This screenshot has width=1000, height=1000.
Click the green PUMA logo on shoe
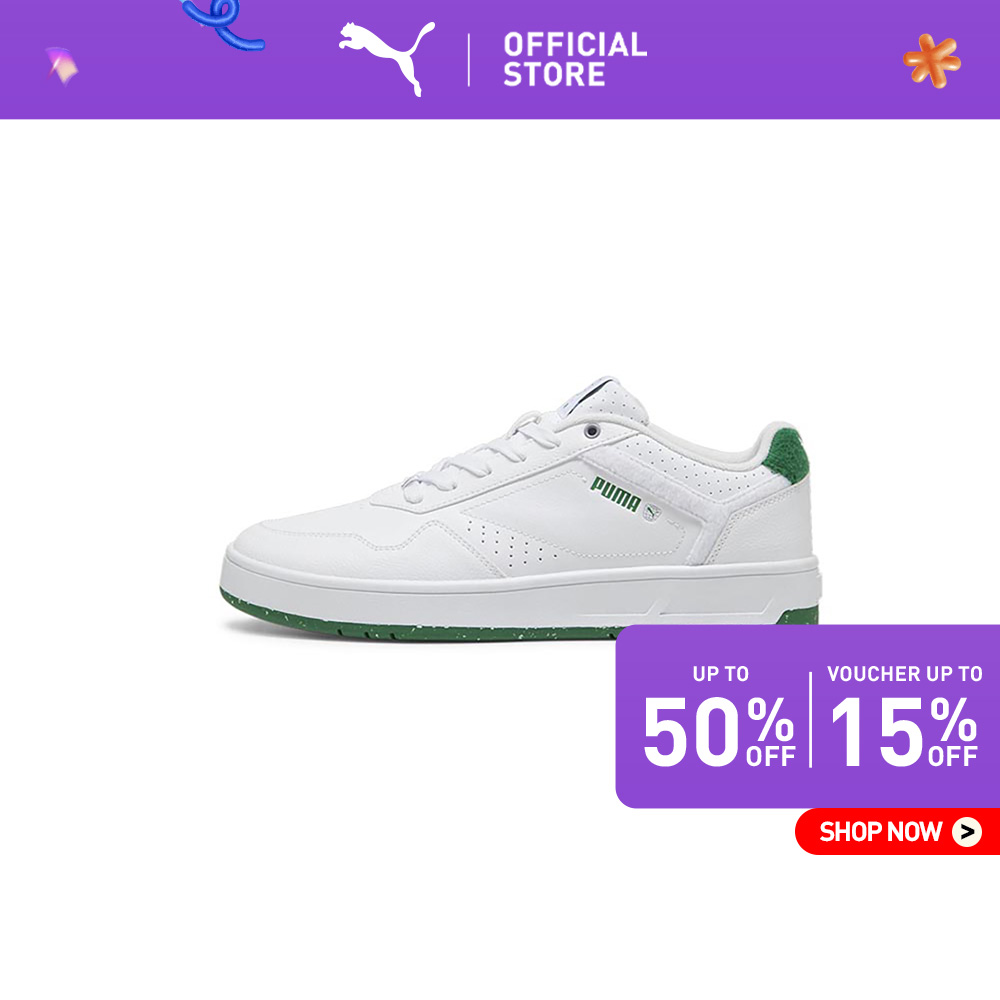[615, 494]
